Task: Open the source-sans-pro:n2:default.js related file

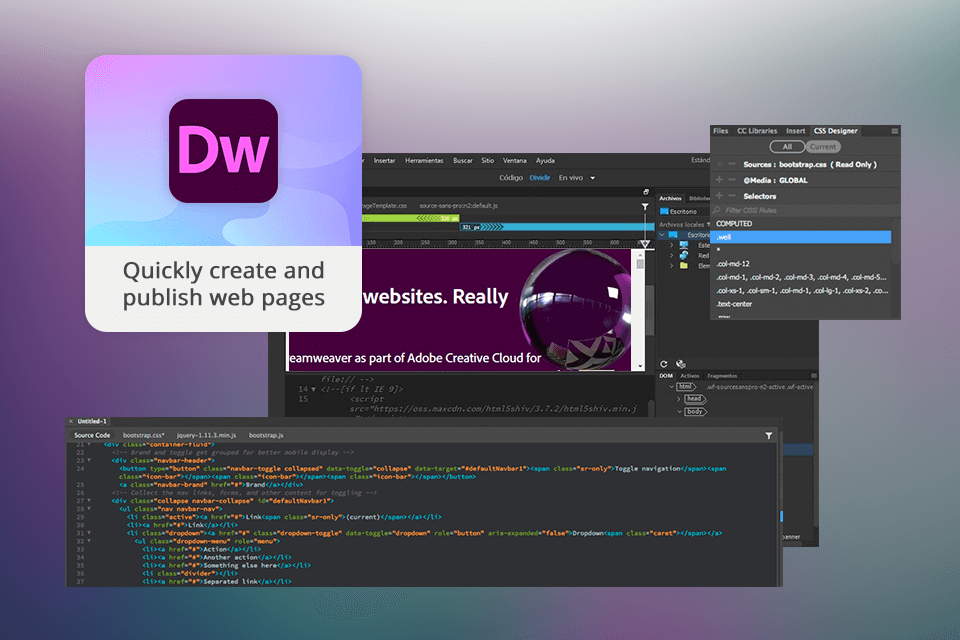Action: [459, 206]
